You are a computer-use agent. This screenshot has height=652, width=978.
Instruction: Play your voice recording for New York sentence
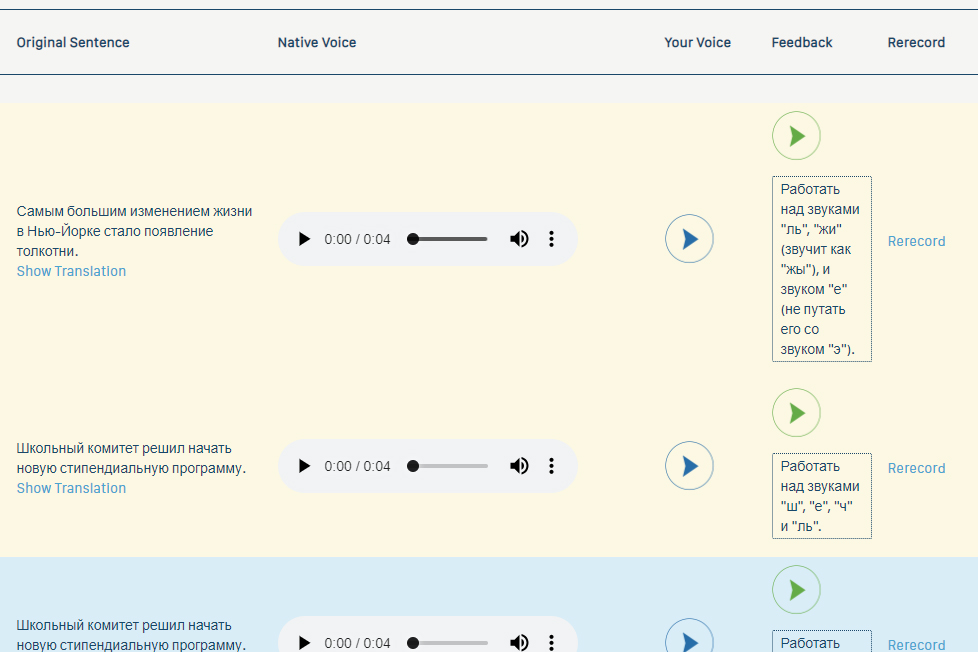(x=689, y=239)
